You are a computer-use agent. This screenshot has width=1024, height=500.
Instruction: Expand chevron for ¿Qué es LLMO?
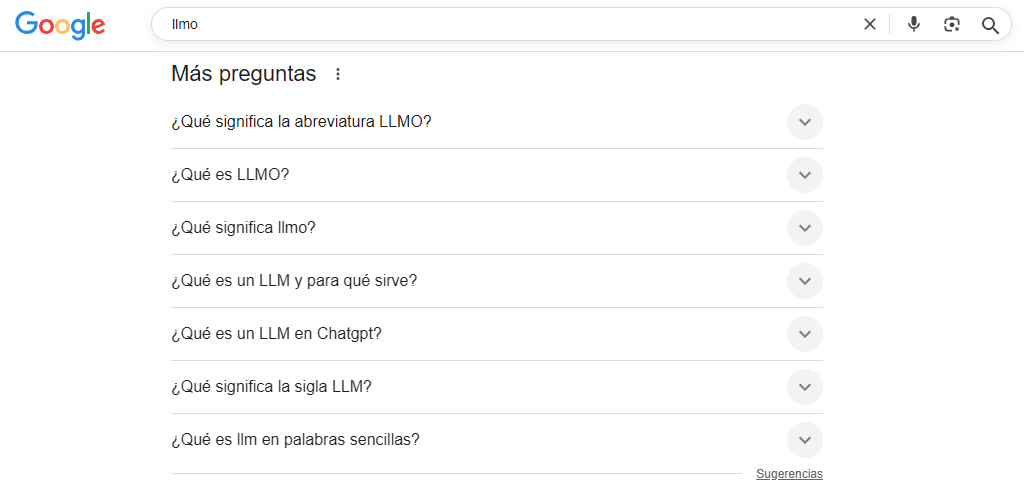pos(804,175)
